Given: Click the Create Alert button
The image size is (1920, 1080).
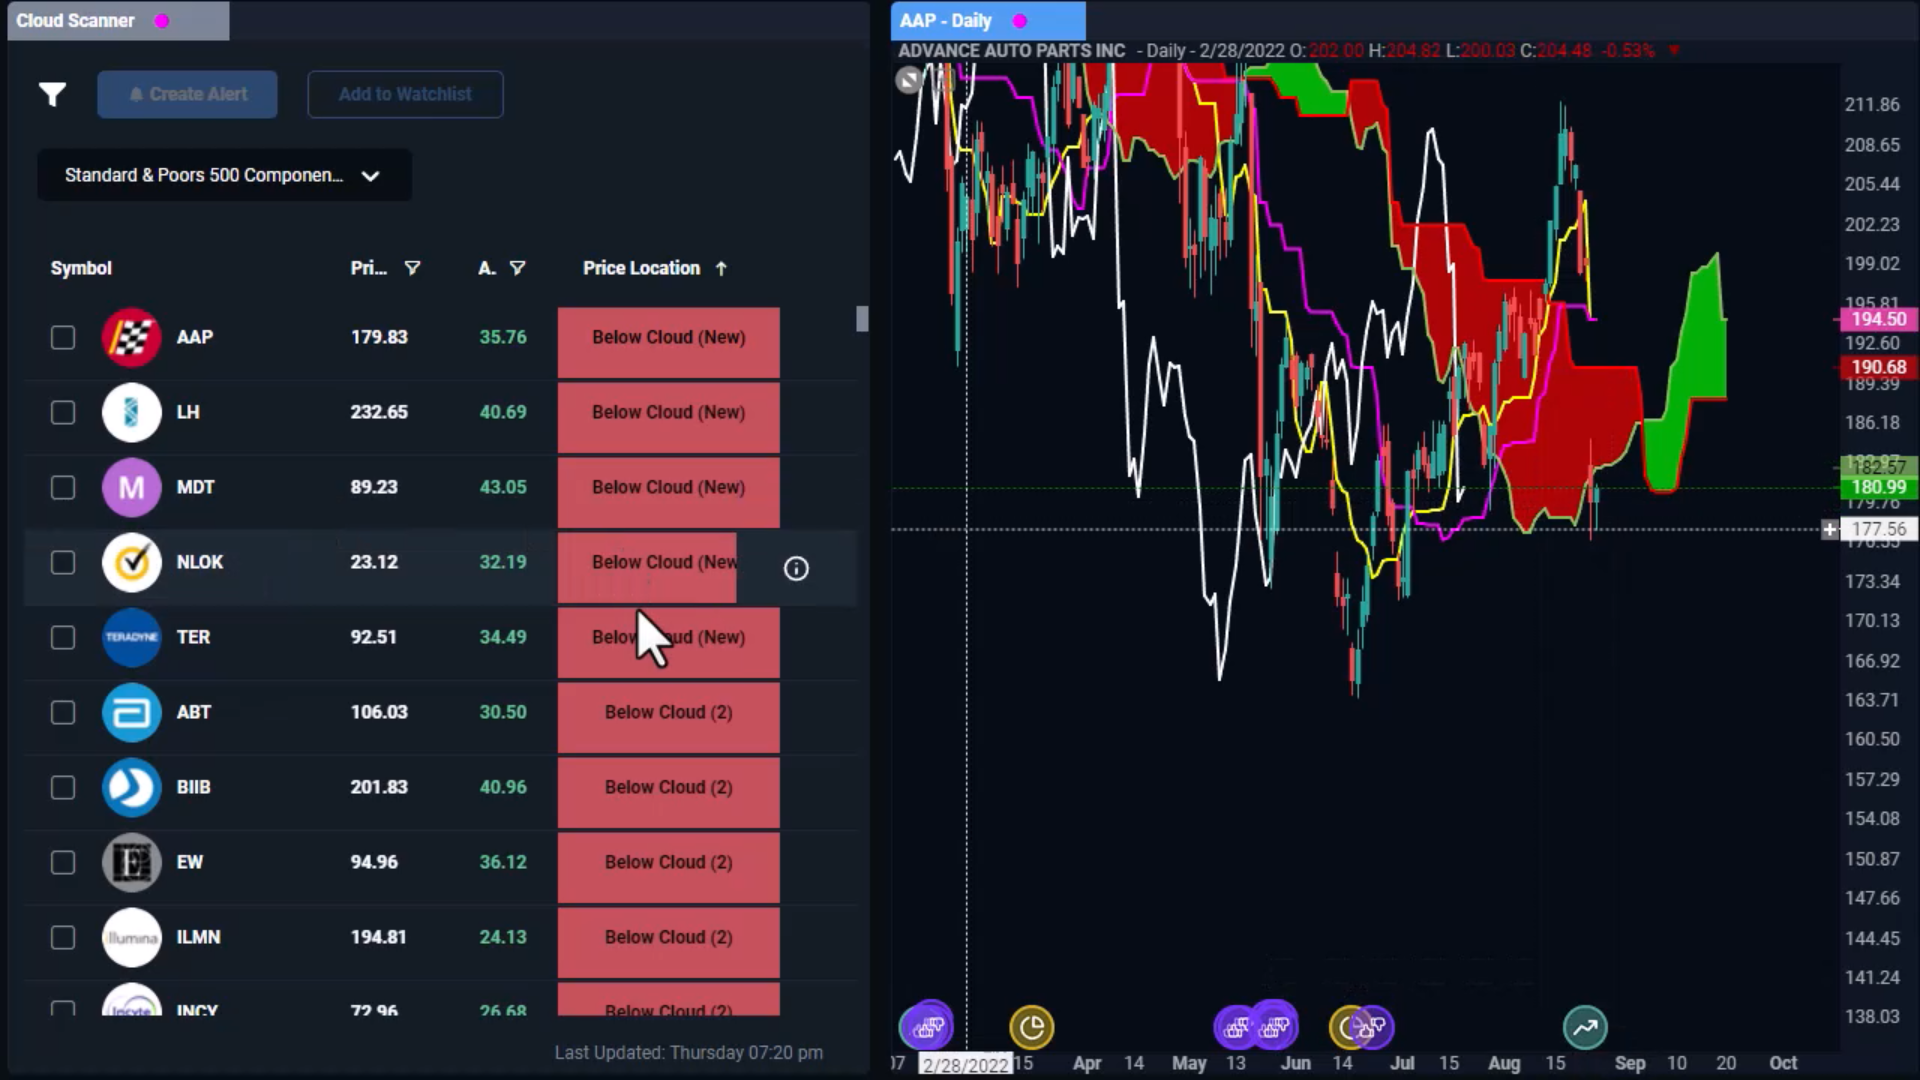Looking at the screenshot, I should coord(187,94).
